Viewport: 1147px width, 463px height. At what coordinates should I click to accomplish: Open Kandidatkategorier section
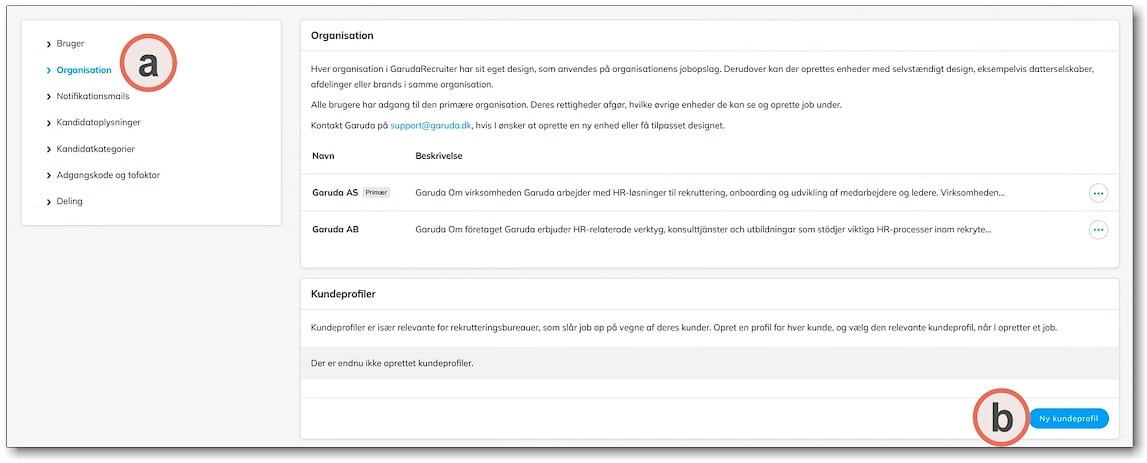95,148
